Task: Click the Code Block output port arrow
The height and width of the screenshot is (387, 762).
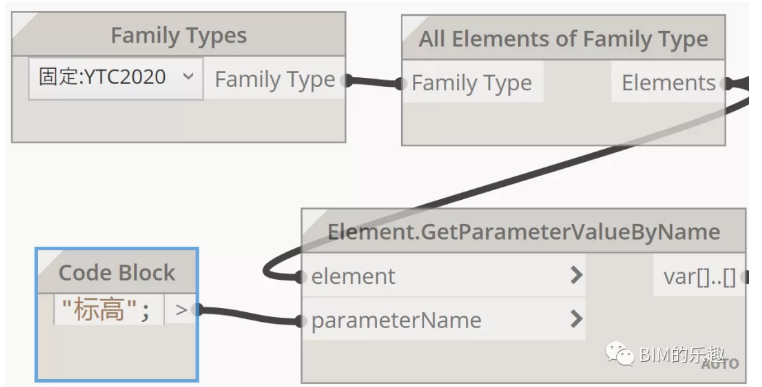Action: tap(181, 309)
